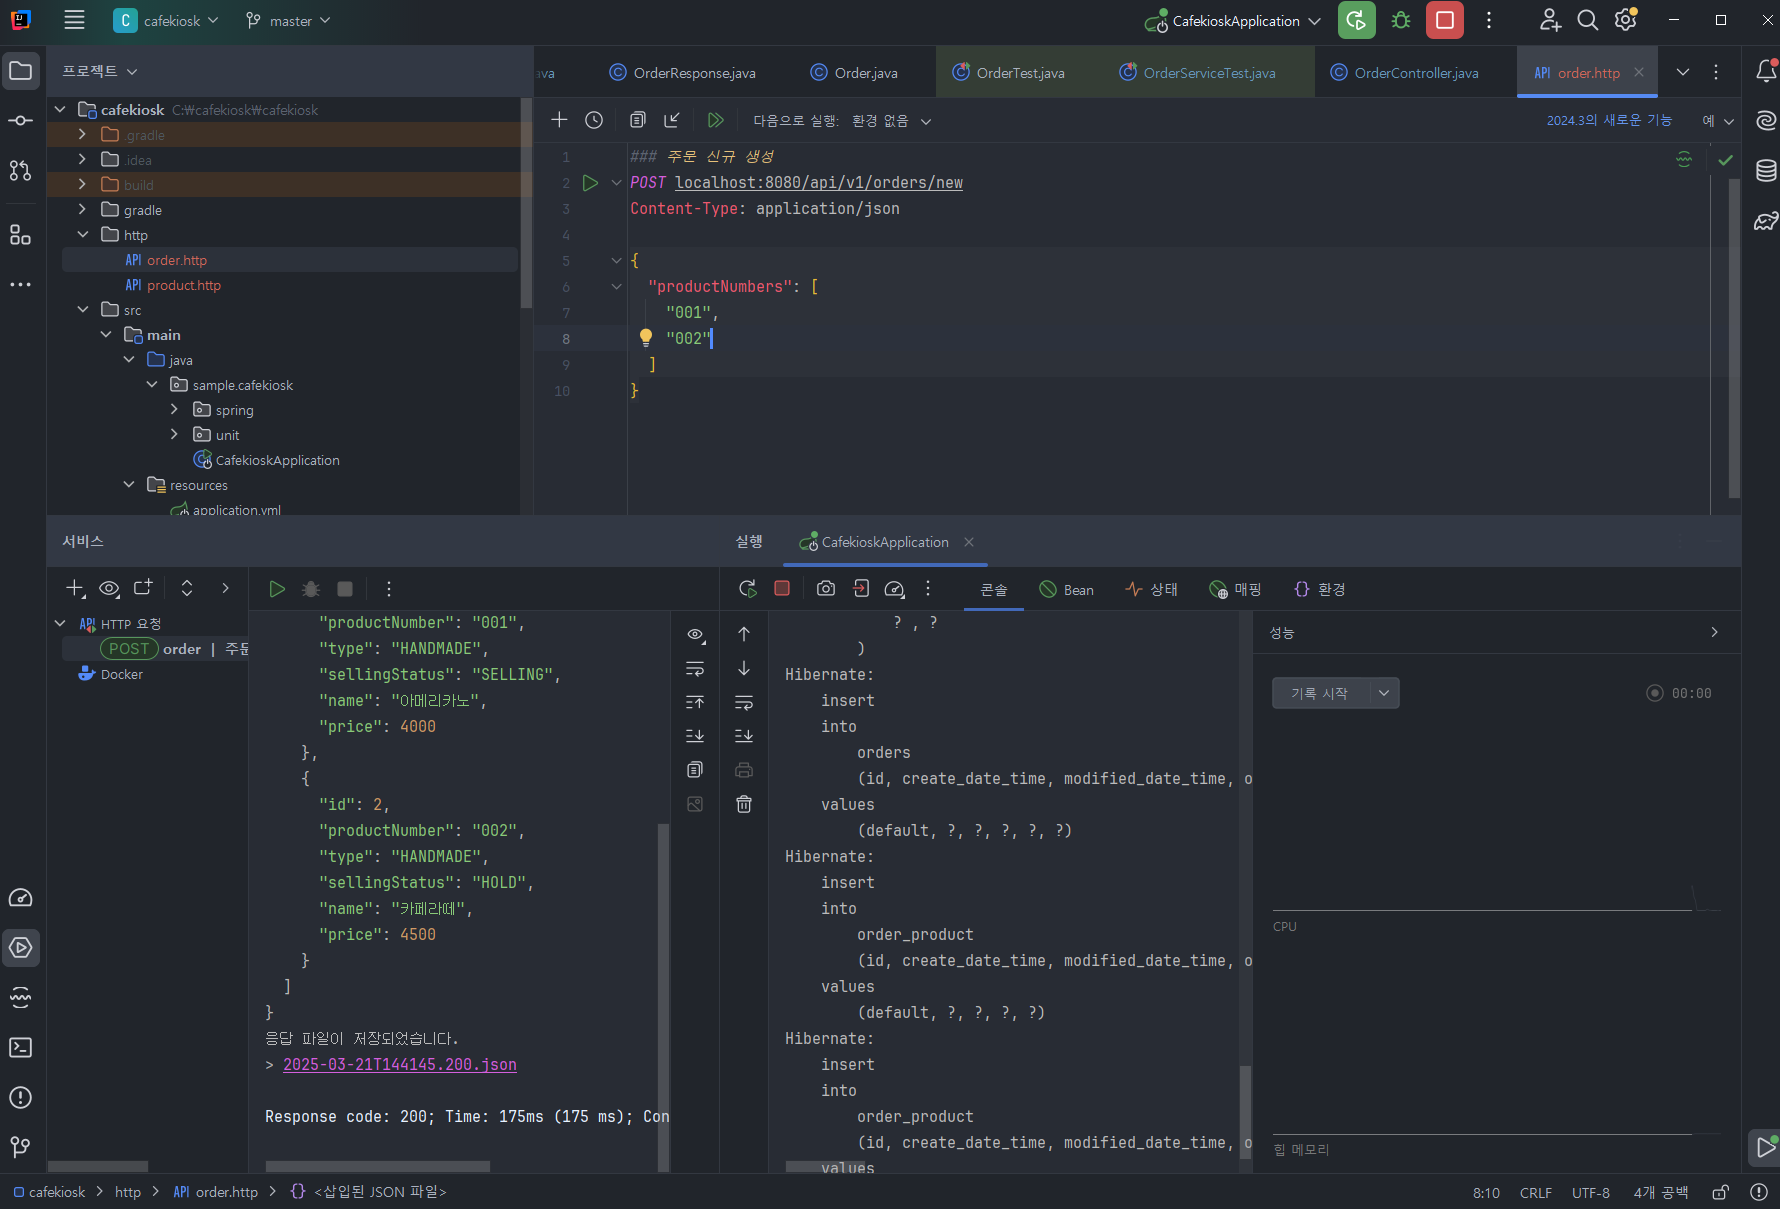This screenshot has height=1209, width=1780.
Task: Toggle scroll to end in console
Action: (744, 736)
